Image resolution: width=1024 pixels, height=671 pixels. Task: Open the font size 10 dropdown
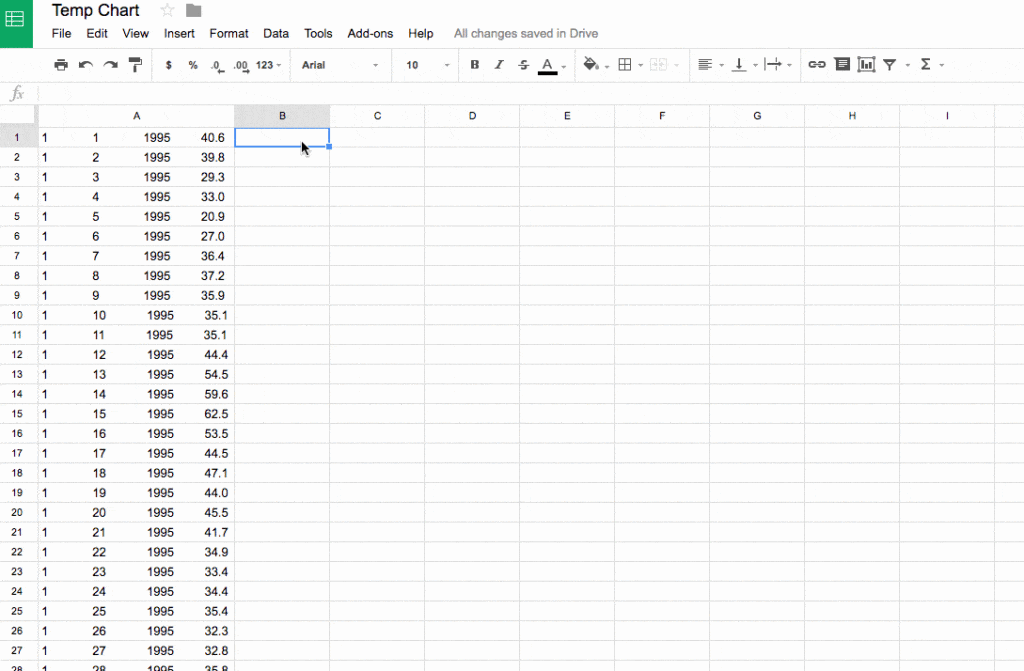(428, 65)
